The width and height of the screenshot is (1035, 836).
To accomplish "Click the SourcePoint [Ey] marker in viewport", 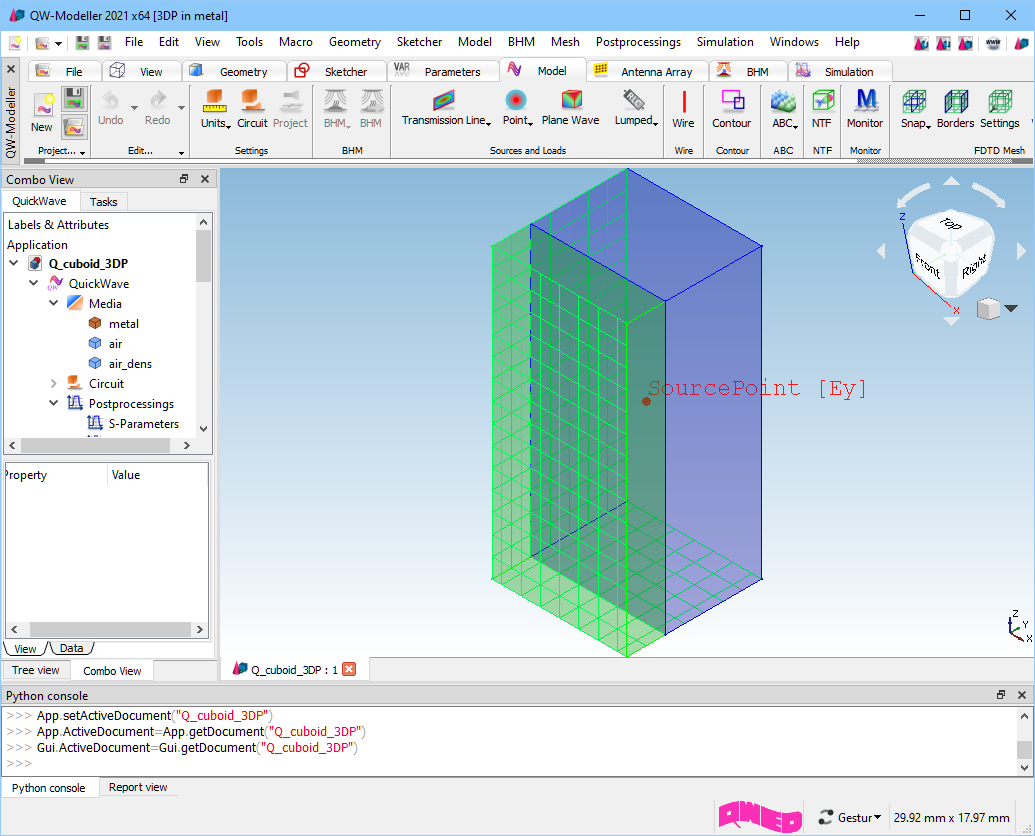I will click(646, 401).
